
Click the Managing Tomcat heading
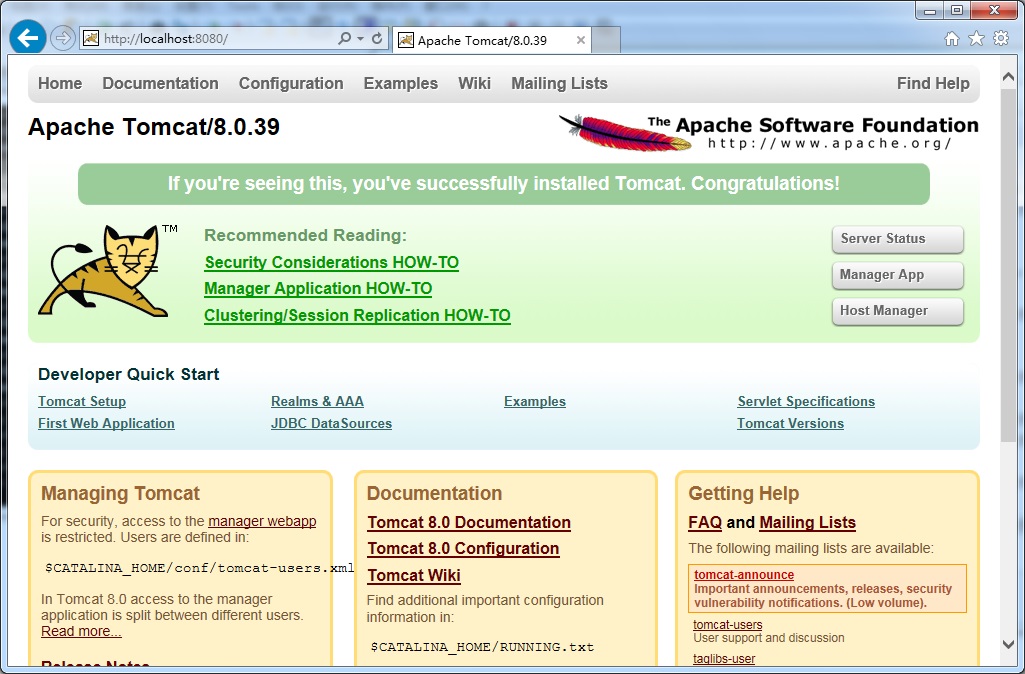(x=120, y=493)
